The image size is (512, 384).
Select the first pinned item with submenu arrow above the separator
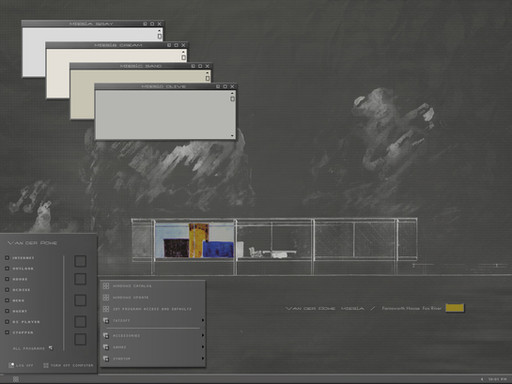coord(153,320)
